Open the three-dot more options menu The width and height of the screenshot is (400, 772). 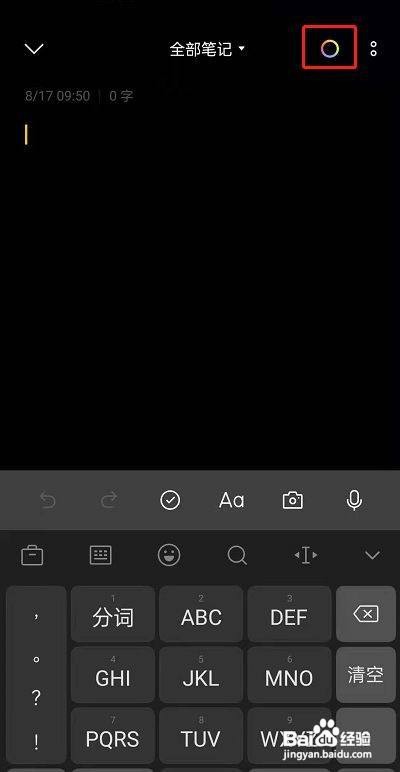pyautogui.click(x=373, y=48)
